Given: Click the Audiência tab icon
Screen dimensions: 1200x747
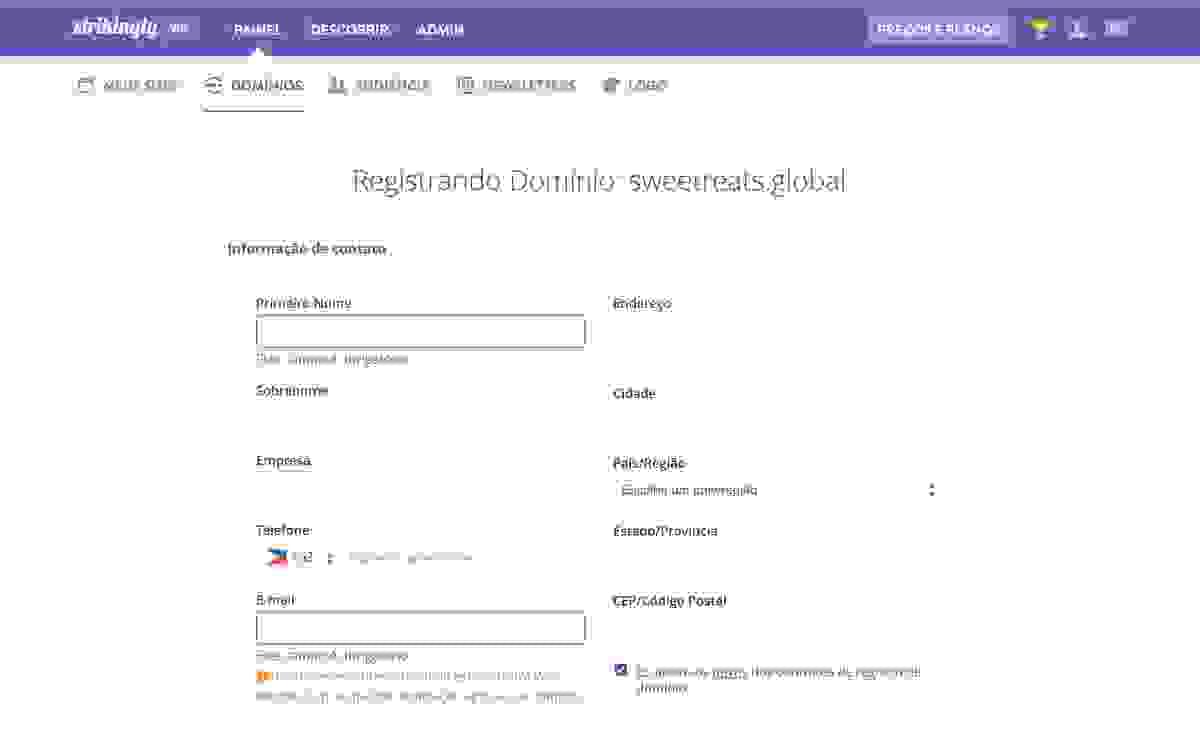Looking at the screenshot, I should (337, 85).
